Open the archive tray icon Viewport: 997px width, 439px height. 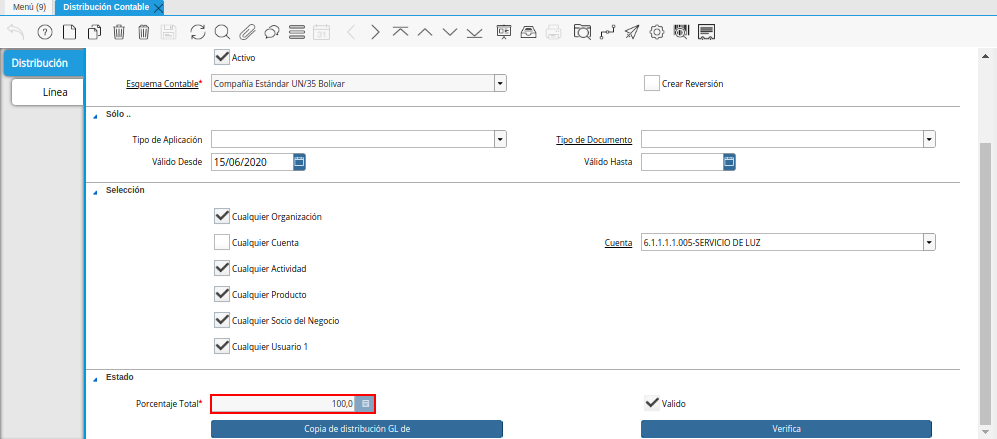[528, 32]
